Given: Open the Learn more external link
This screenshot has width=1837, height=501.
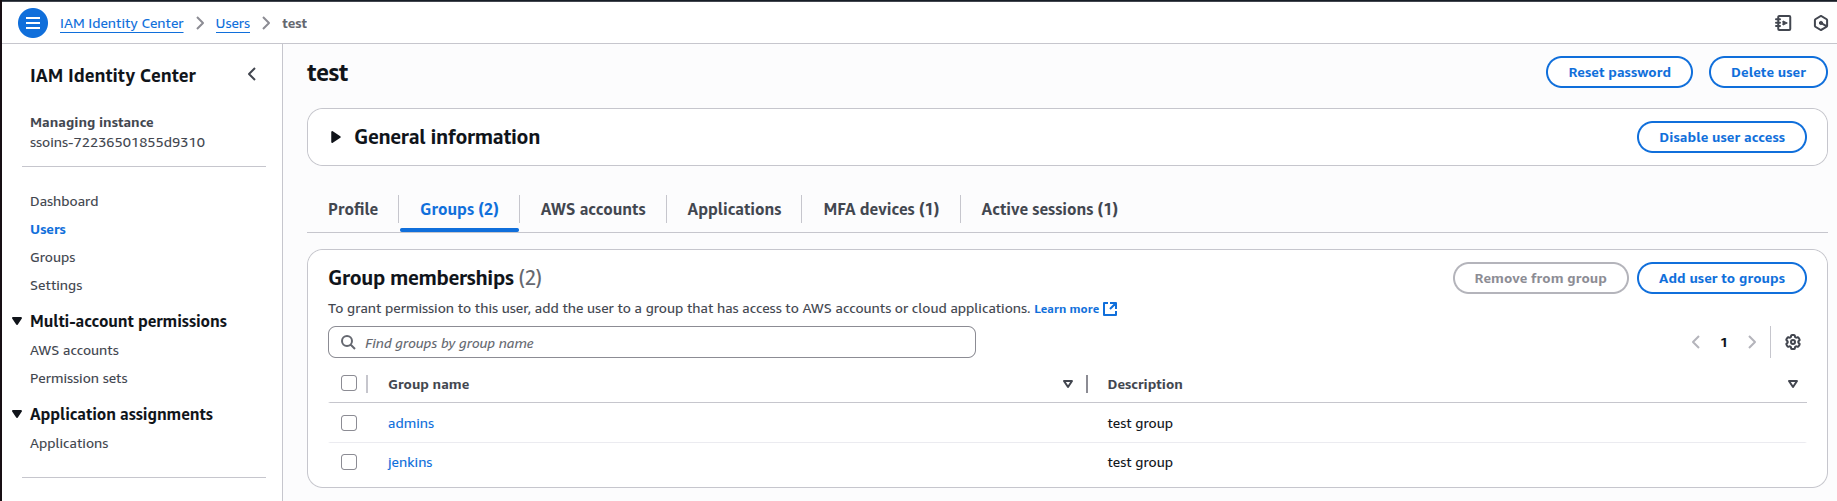Looking at the screenshot, I should pyautogui.click(x=1075, y=309).
